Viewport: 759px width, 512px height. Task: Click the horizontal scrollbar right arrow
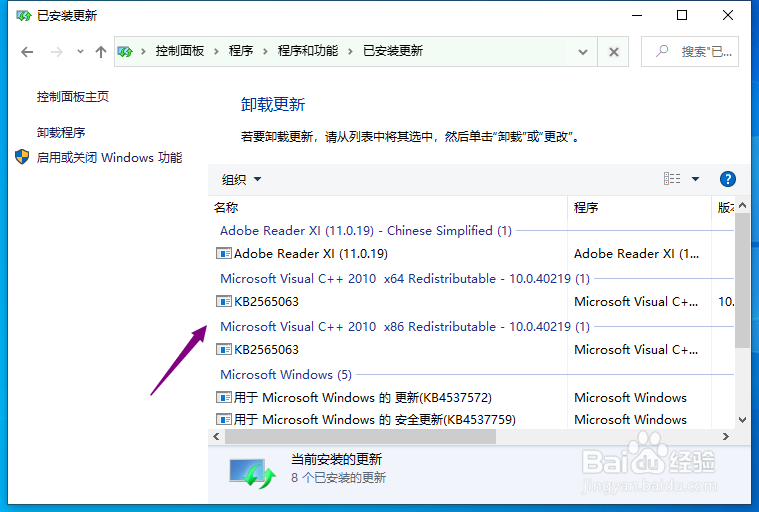(x=725, y=437)
